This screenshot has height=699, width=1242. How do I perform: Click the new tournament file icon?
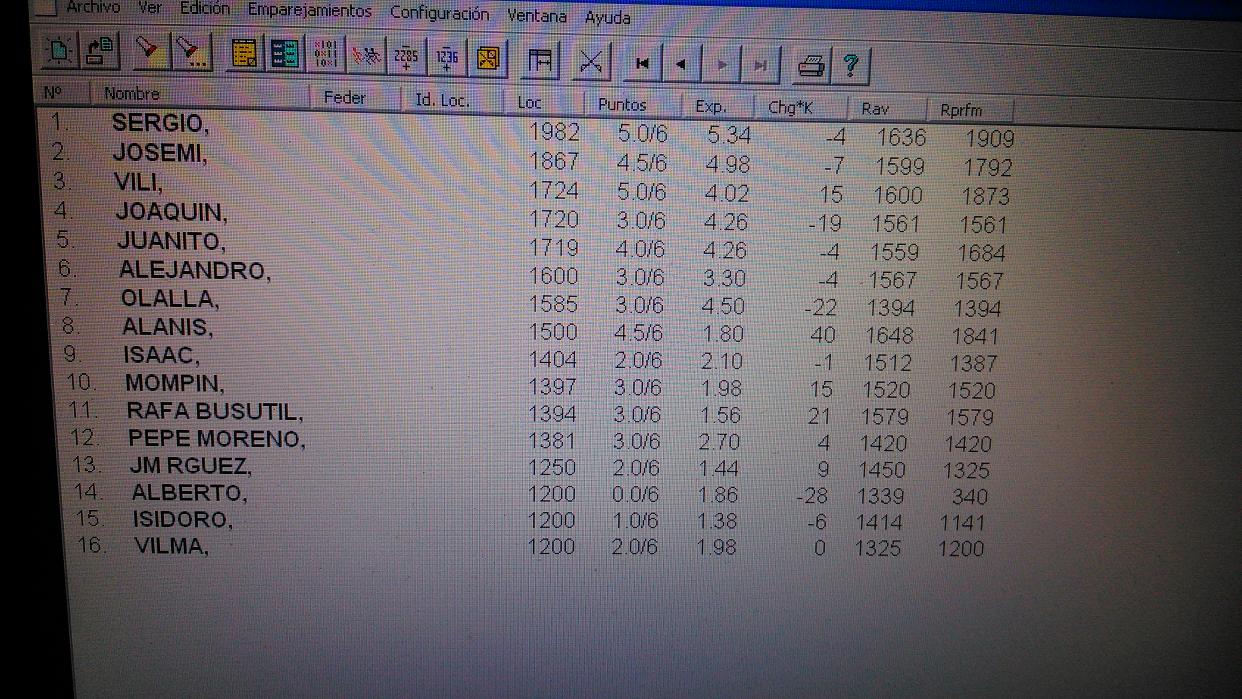(60, 50)
